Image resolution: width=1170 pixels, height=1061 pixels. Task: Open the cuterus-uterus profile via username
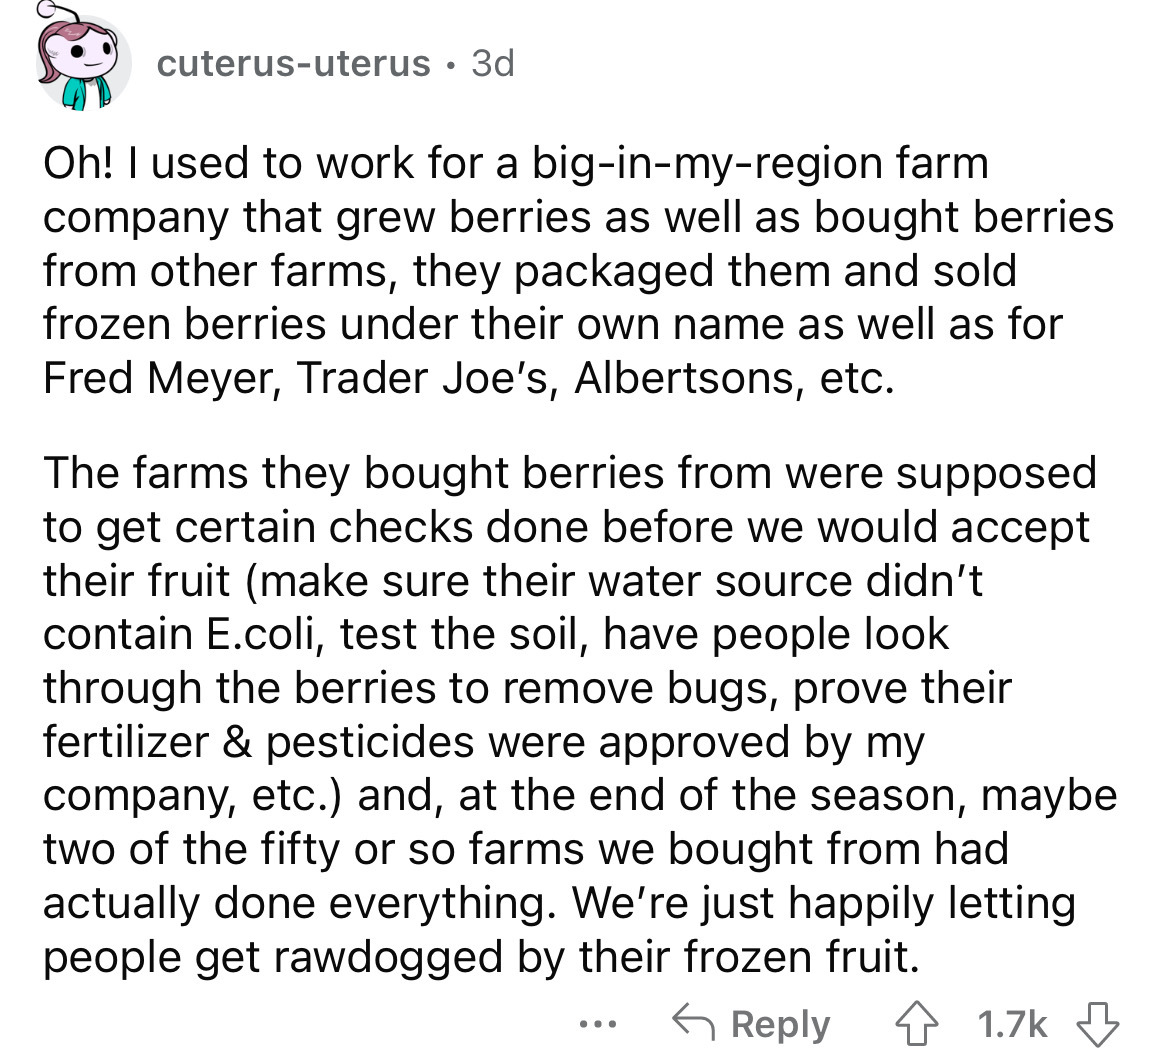pos(294,64)
